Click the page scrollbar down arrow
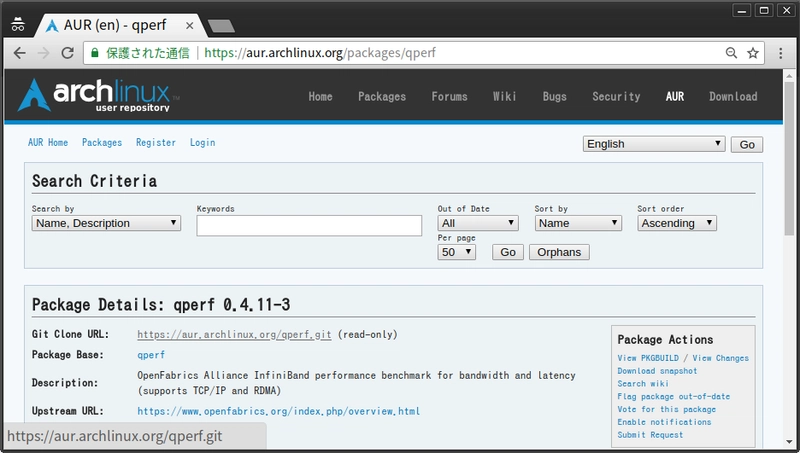800x453 pixels. tap(789, 442)
